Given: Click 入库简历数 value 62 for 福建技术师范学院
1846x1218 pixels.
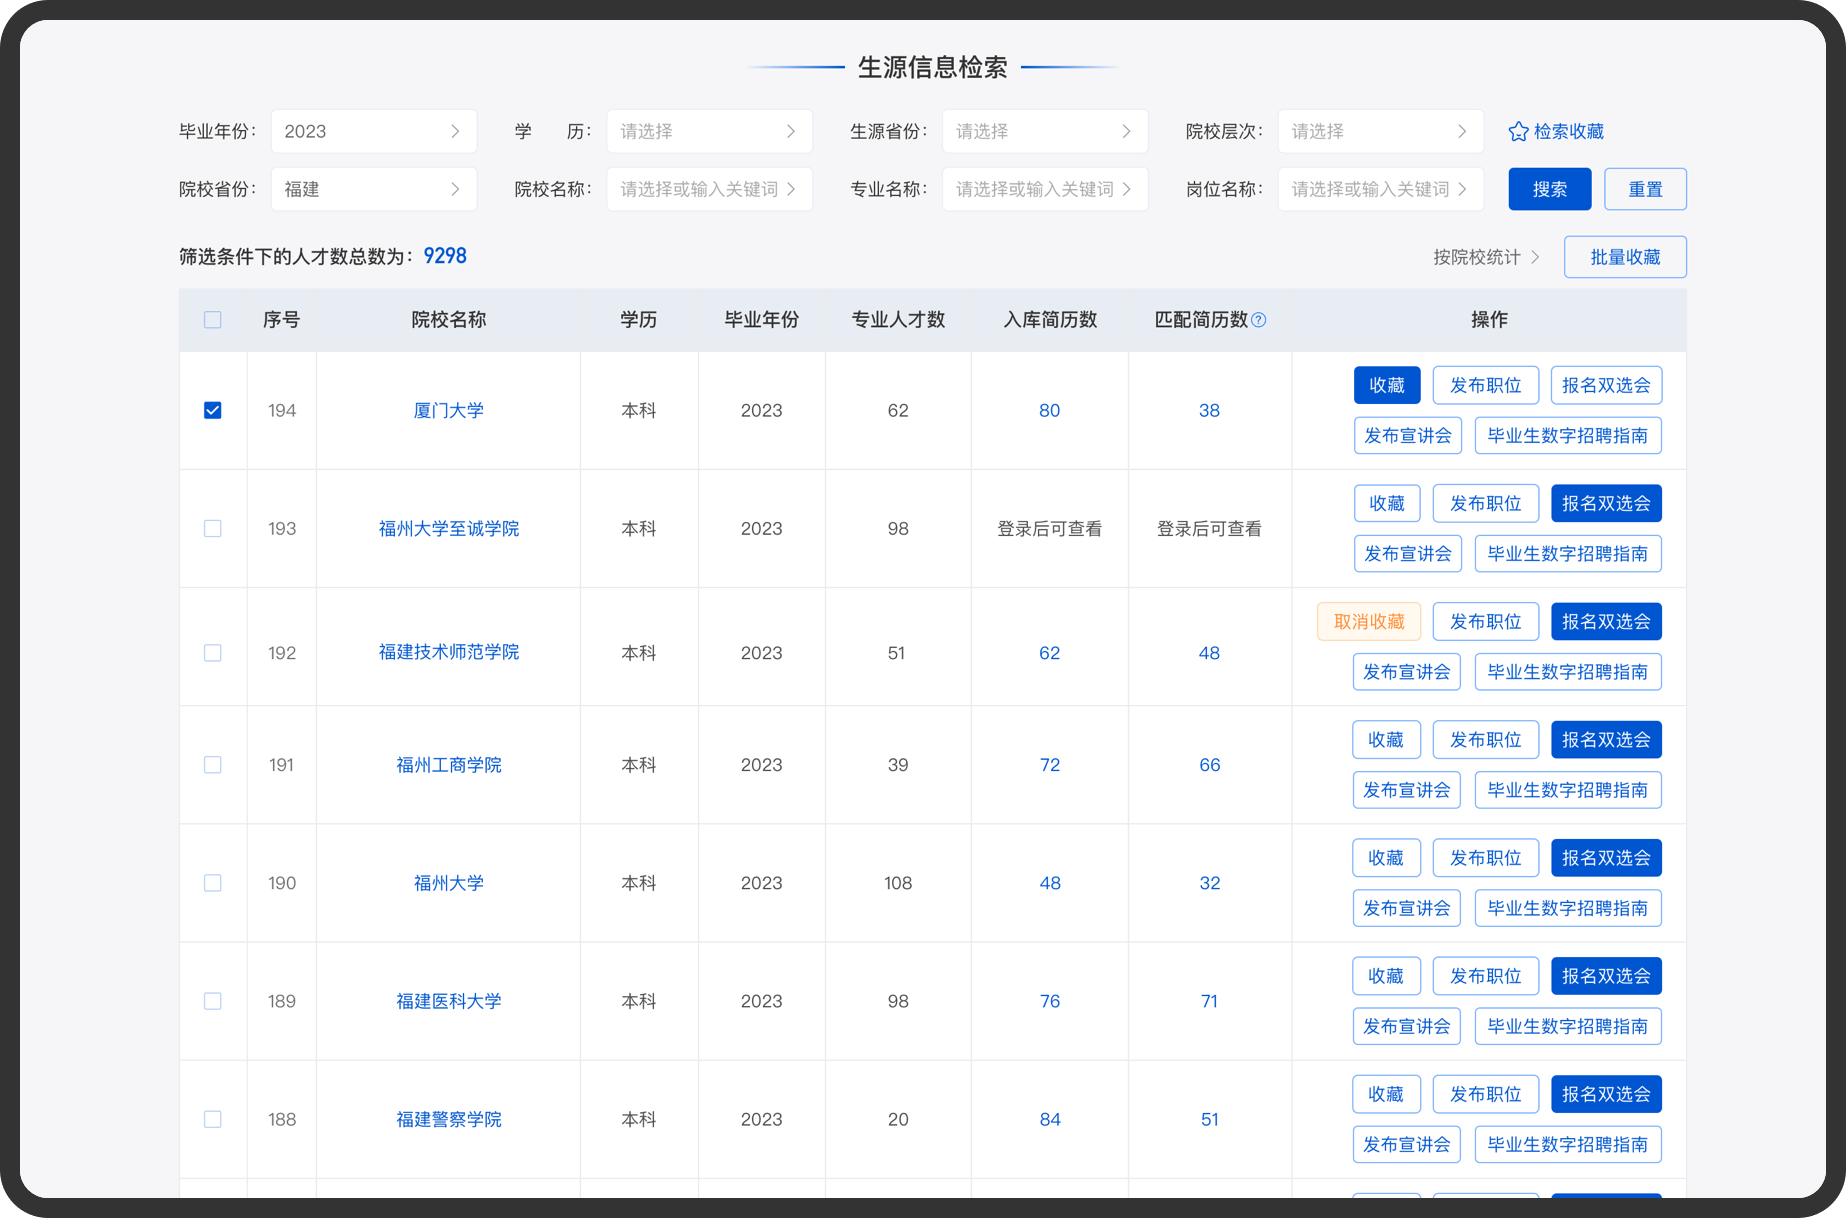Looking at the screenshot, I should pos(1049,652).
